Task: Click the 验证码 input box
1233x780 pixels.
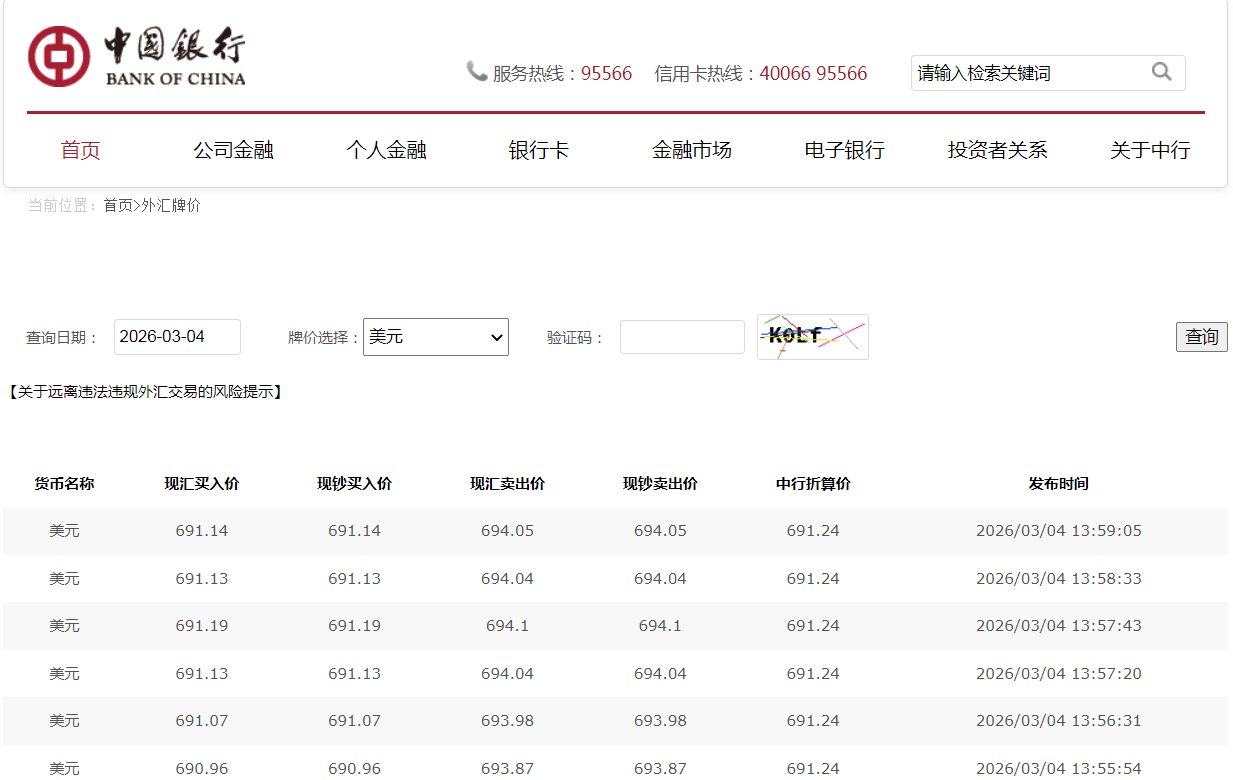Action: (682, 337)
